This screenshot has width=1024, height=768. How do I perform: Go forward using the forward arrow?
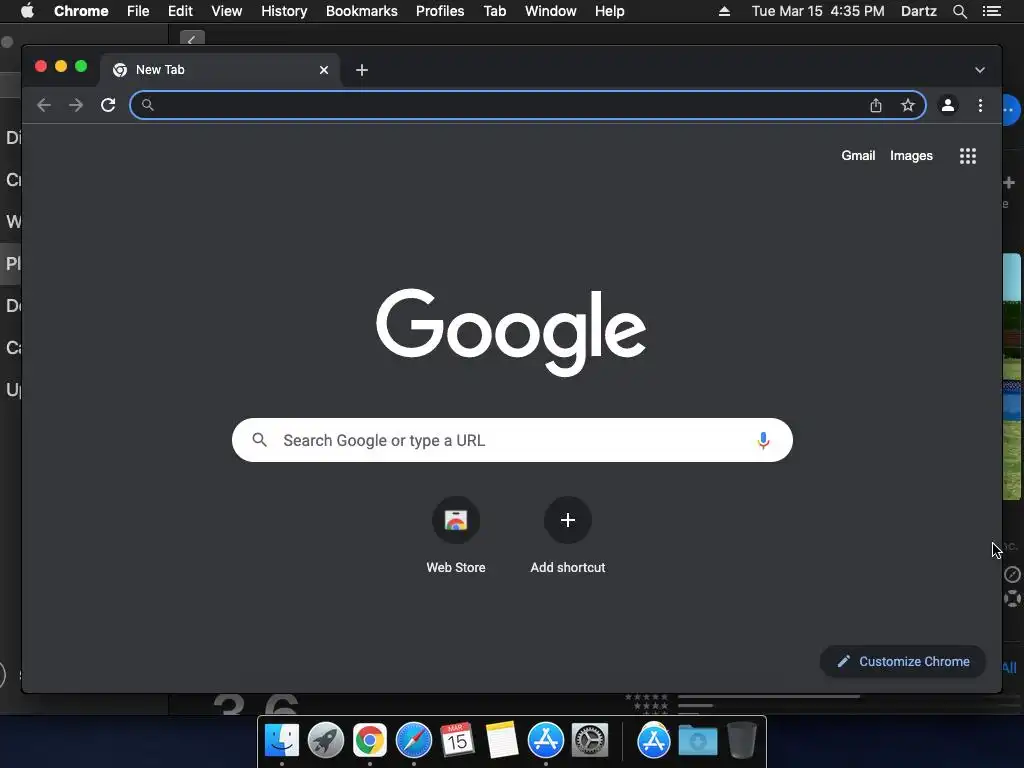pyautogui.click(x=76, y=105)
